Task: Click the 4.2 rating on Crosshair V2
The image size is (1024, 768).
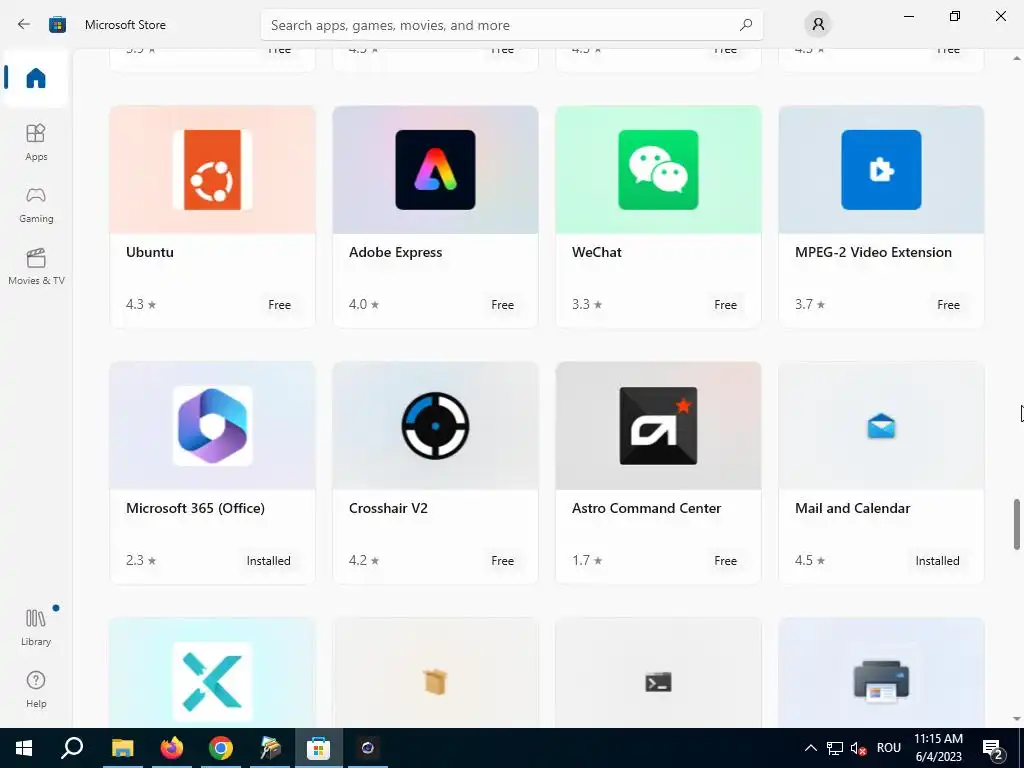Action: pyautogui.click(x=364, y=560)
